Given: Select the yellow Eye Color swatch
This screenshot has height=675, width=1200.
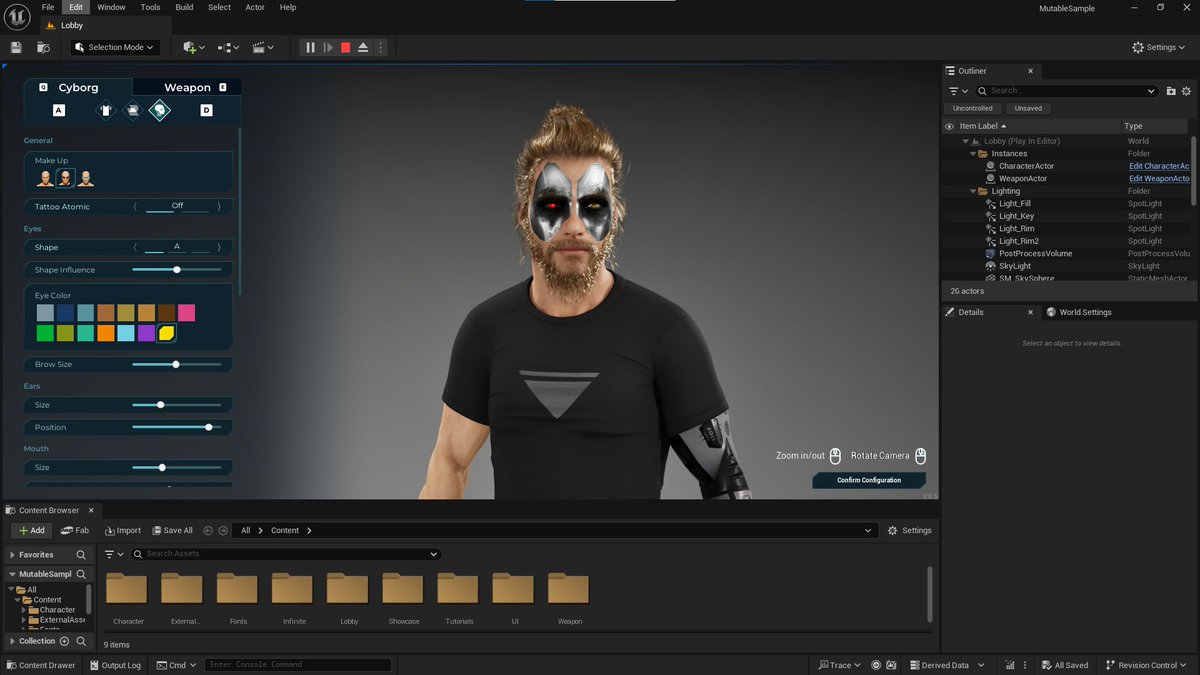Looking at the screenshot, I should click(166, 333).
